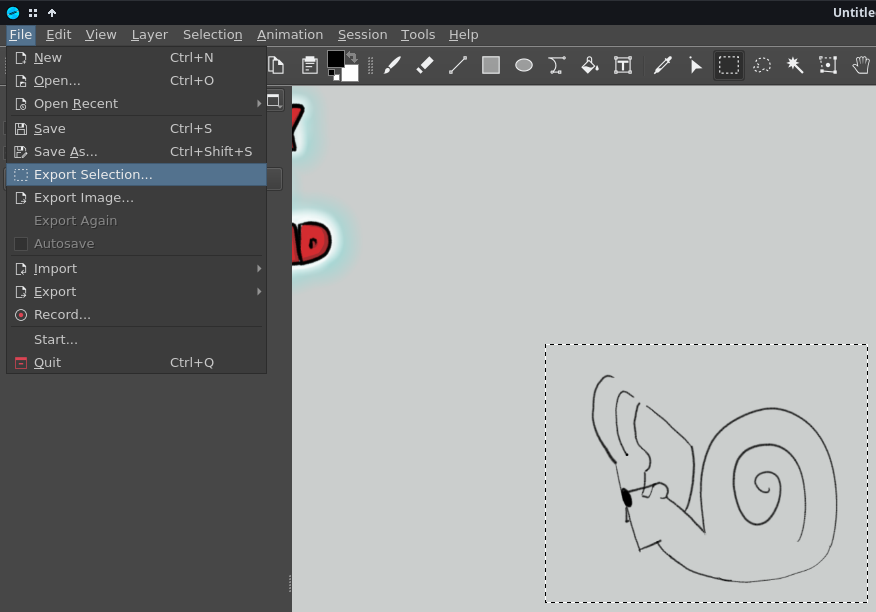The image size is (876, 612).
Task: Click the Paste clipboard toolbar icon
Action: (x=310, y=66)
